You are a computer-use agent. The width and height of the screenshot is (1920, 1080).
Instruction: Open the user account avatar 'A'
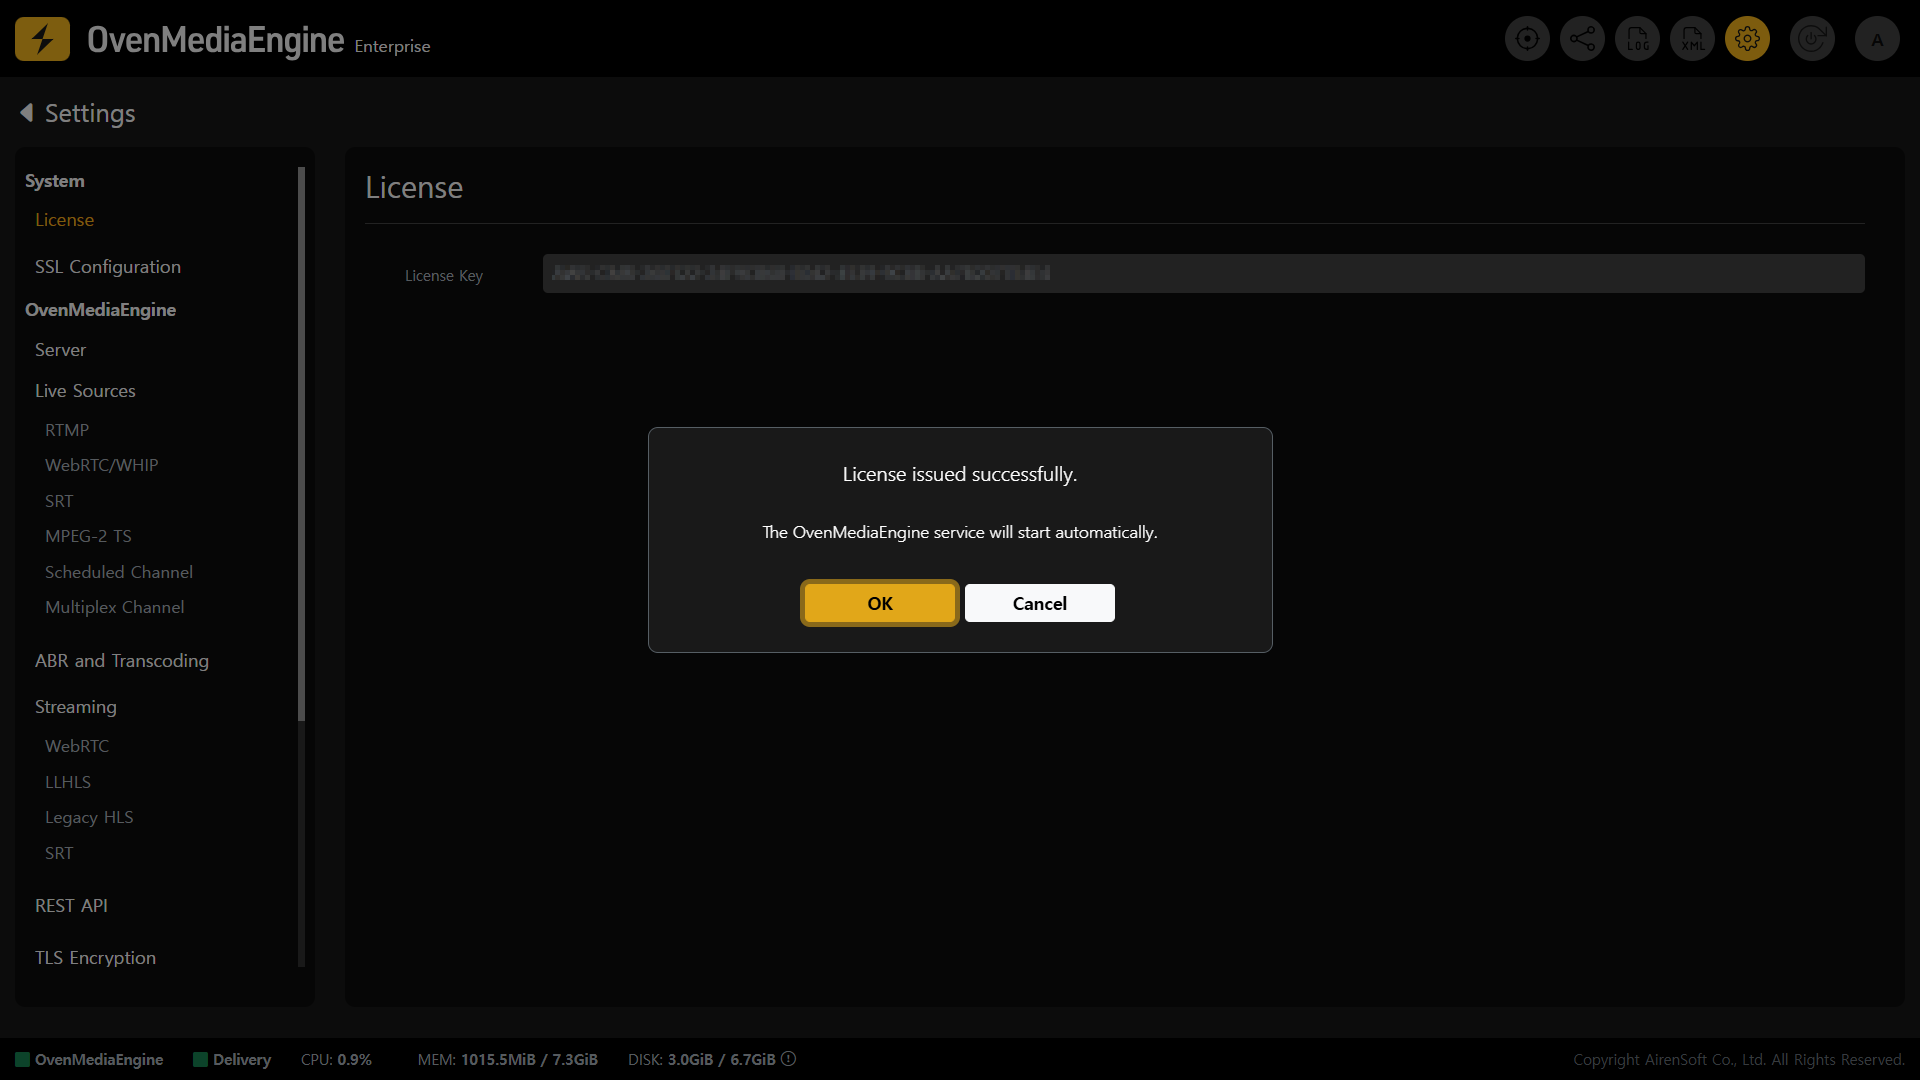pyautogui.click(x=1877, y=39)
